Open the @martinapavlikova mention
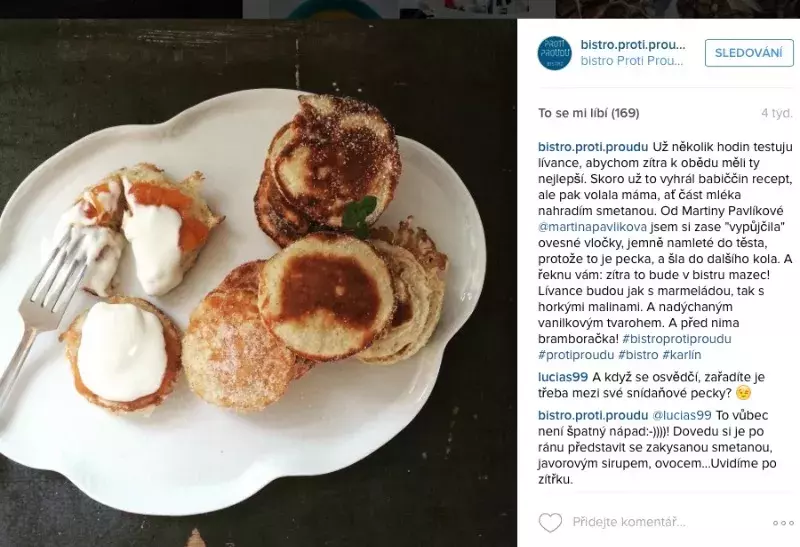This screenshot has width=800, height=547. pyautogui.click(x=592, y=227)
